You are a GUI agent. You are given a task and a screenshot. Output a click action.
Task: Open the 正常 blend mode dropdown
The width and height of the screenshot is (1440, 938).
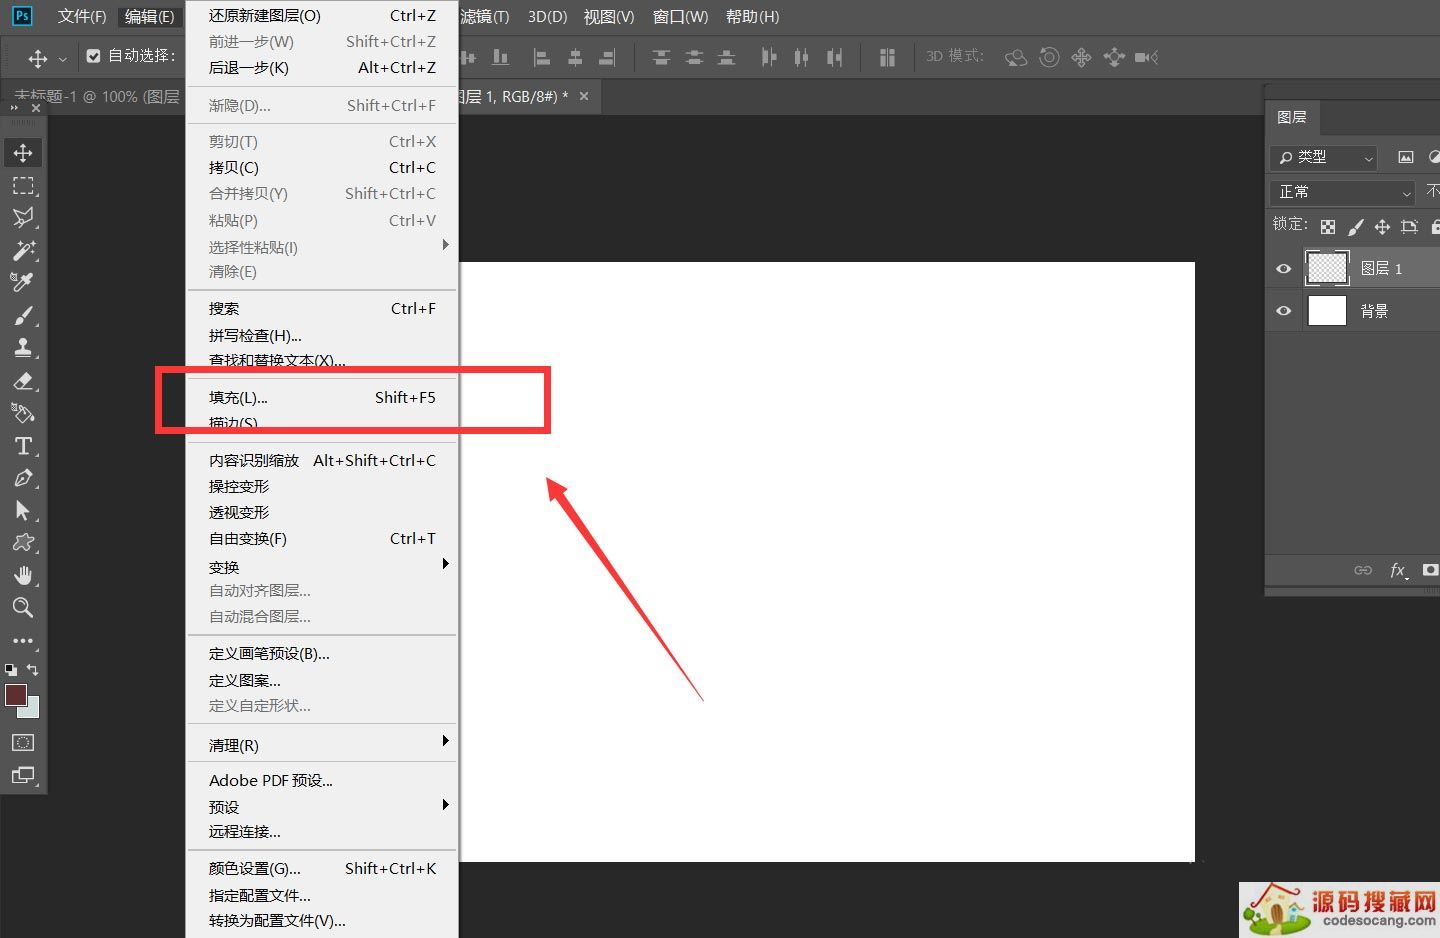click(x=1343, y=192)
